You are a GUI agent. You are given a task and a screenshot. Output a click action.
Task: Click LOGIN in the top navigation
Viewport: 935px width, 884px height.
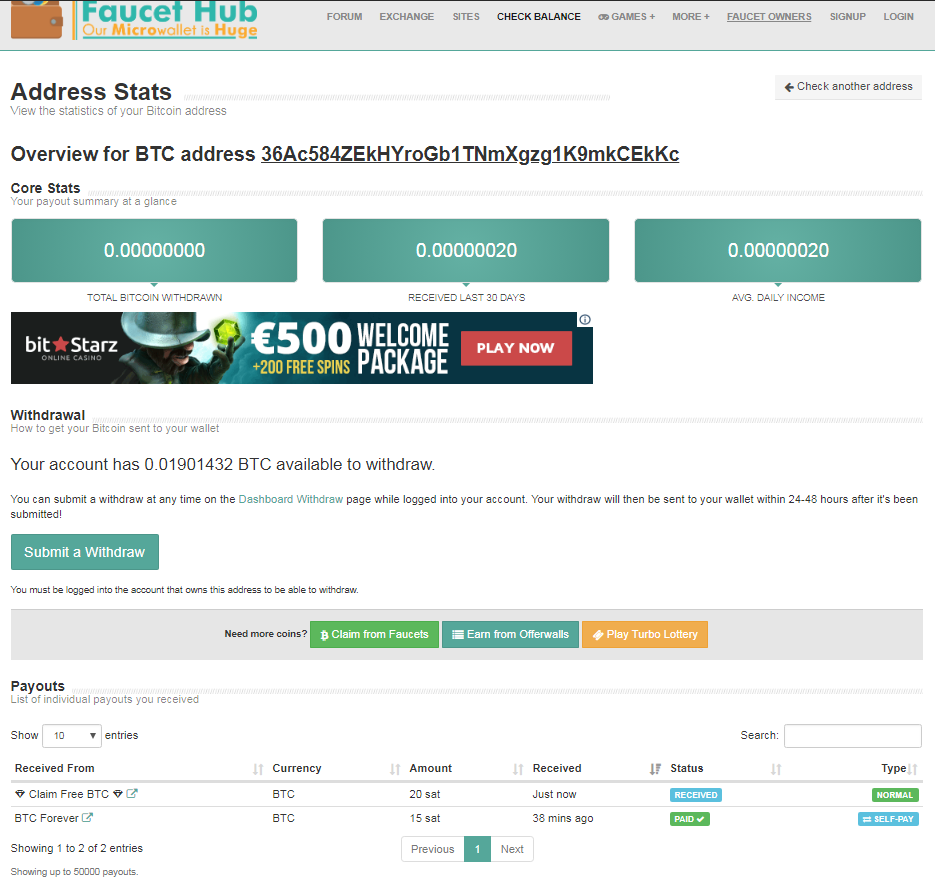[898, 17]
